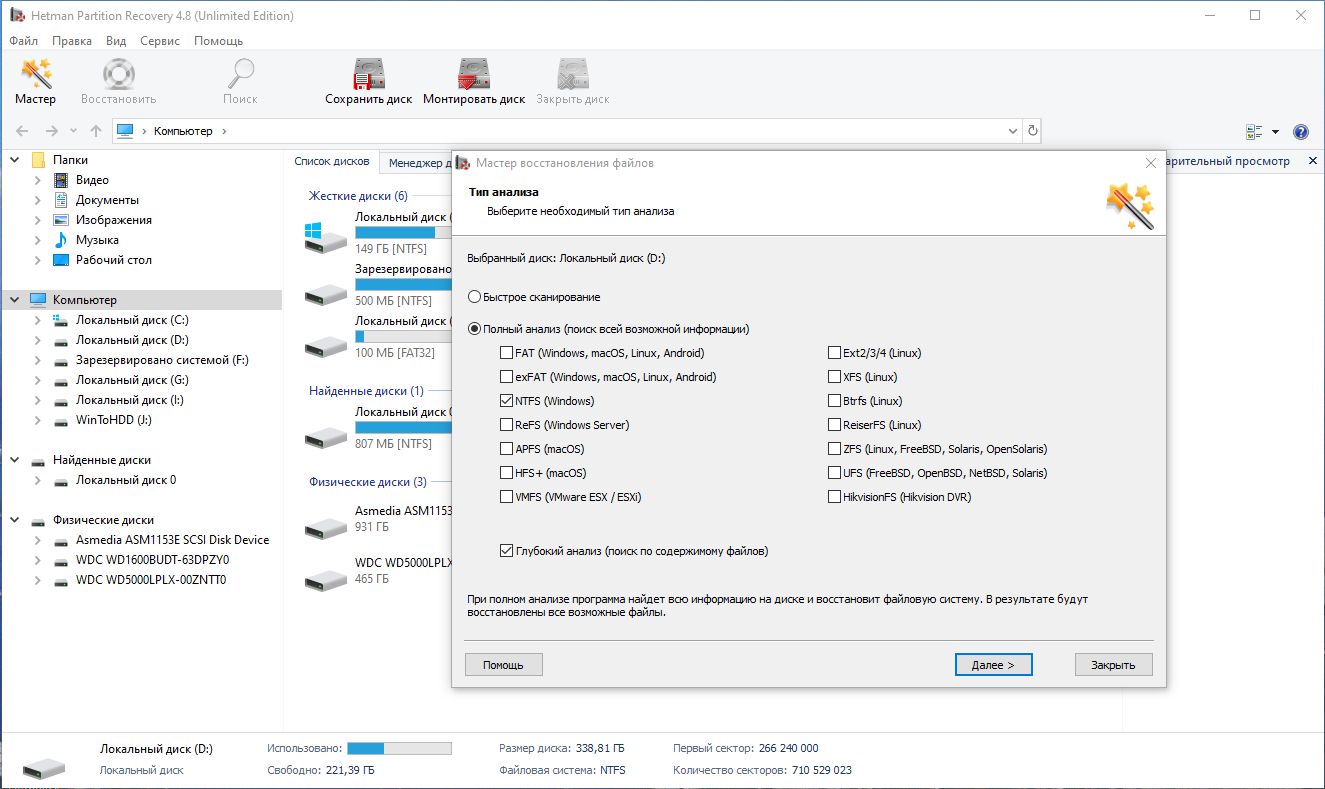
Task: Refresh the address bar location
Action: pyautogui.click(x=1033, y=131)
